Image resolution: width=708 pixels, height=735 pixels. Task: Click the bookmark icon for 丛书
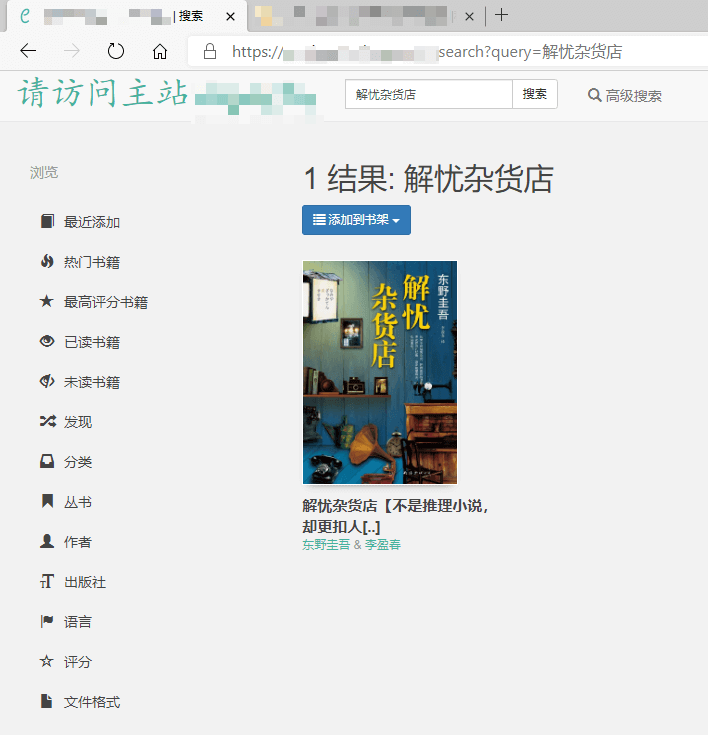pyautogui.click(x=47, y=501)
